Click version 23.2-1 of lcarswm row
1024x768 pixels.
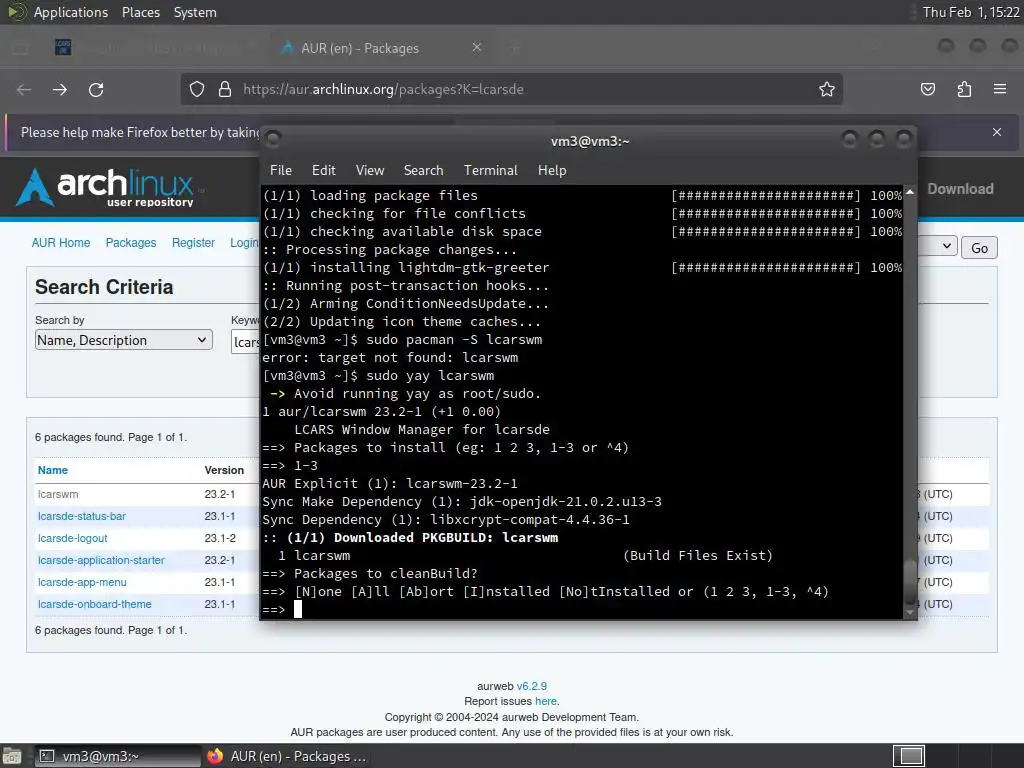219,494
